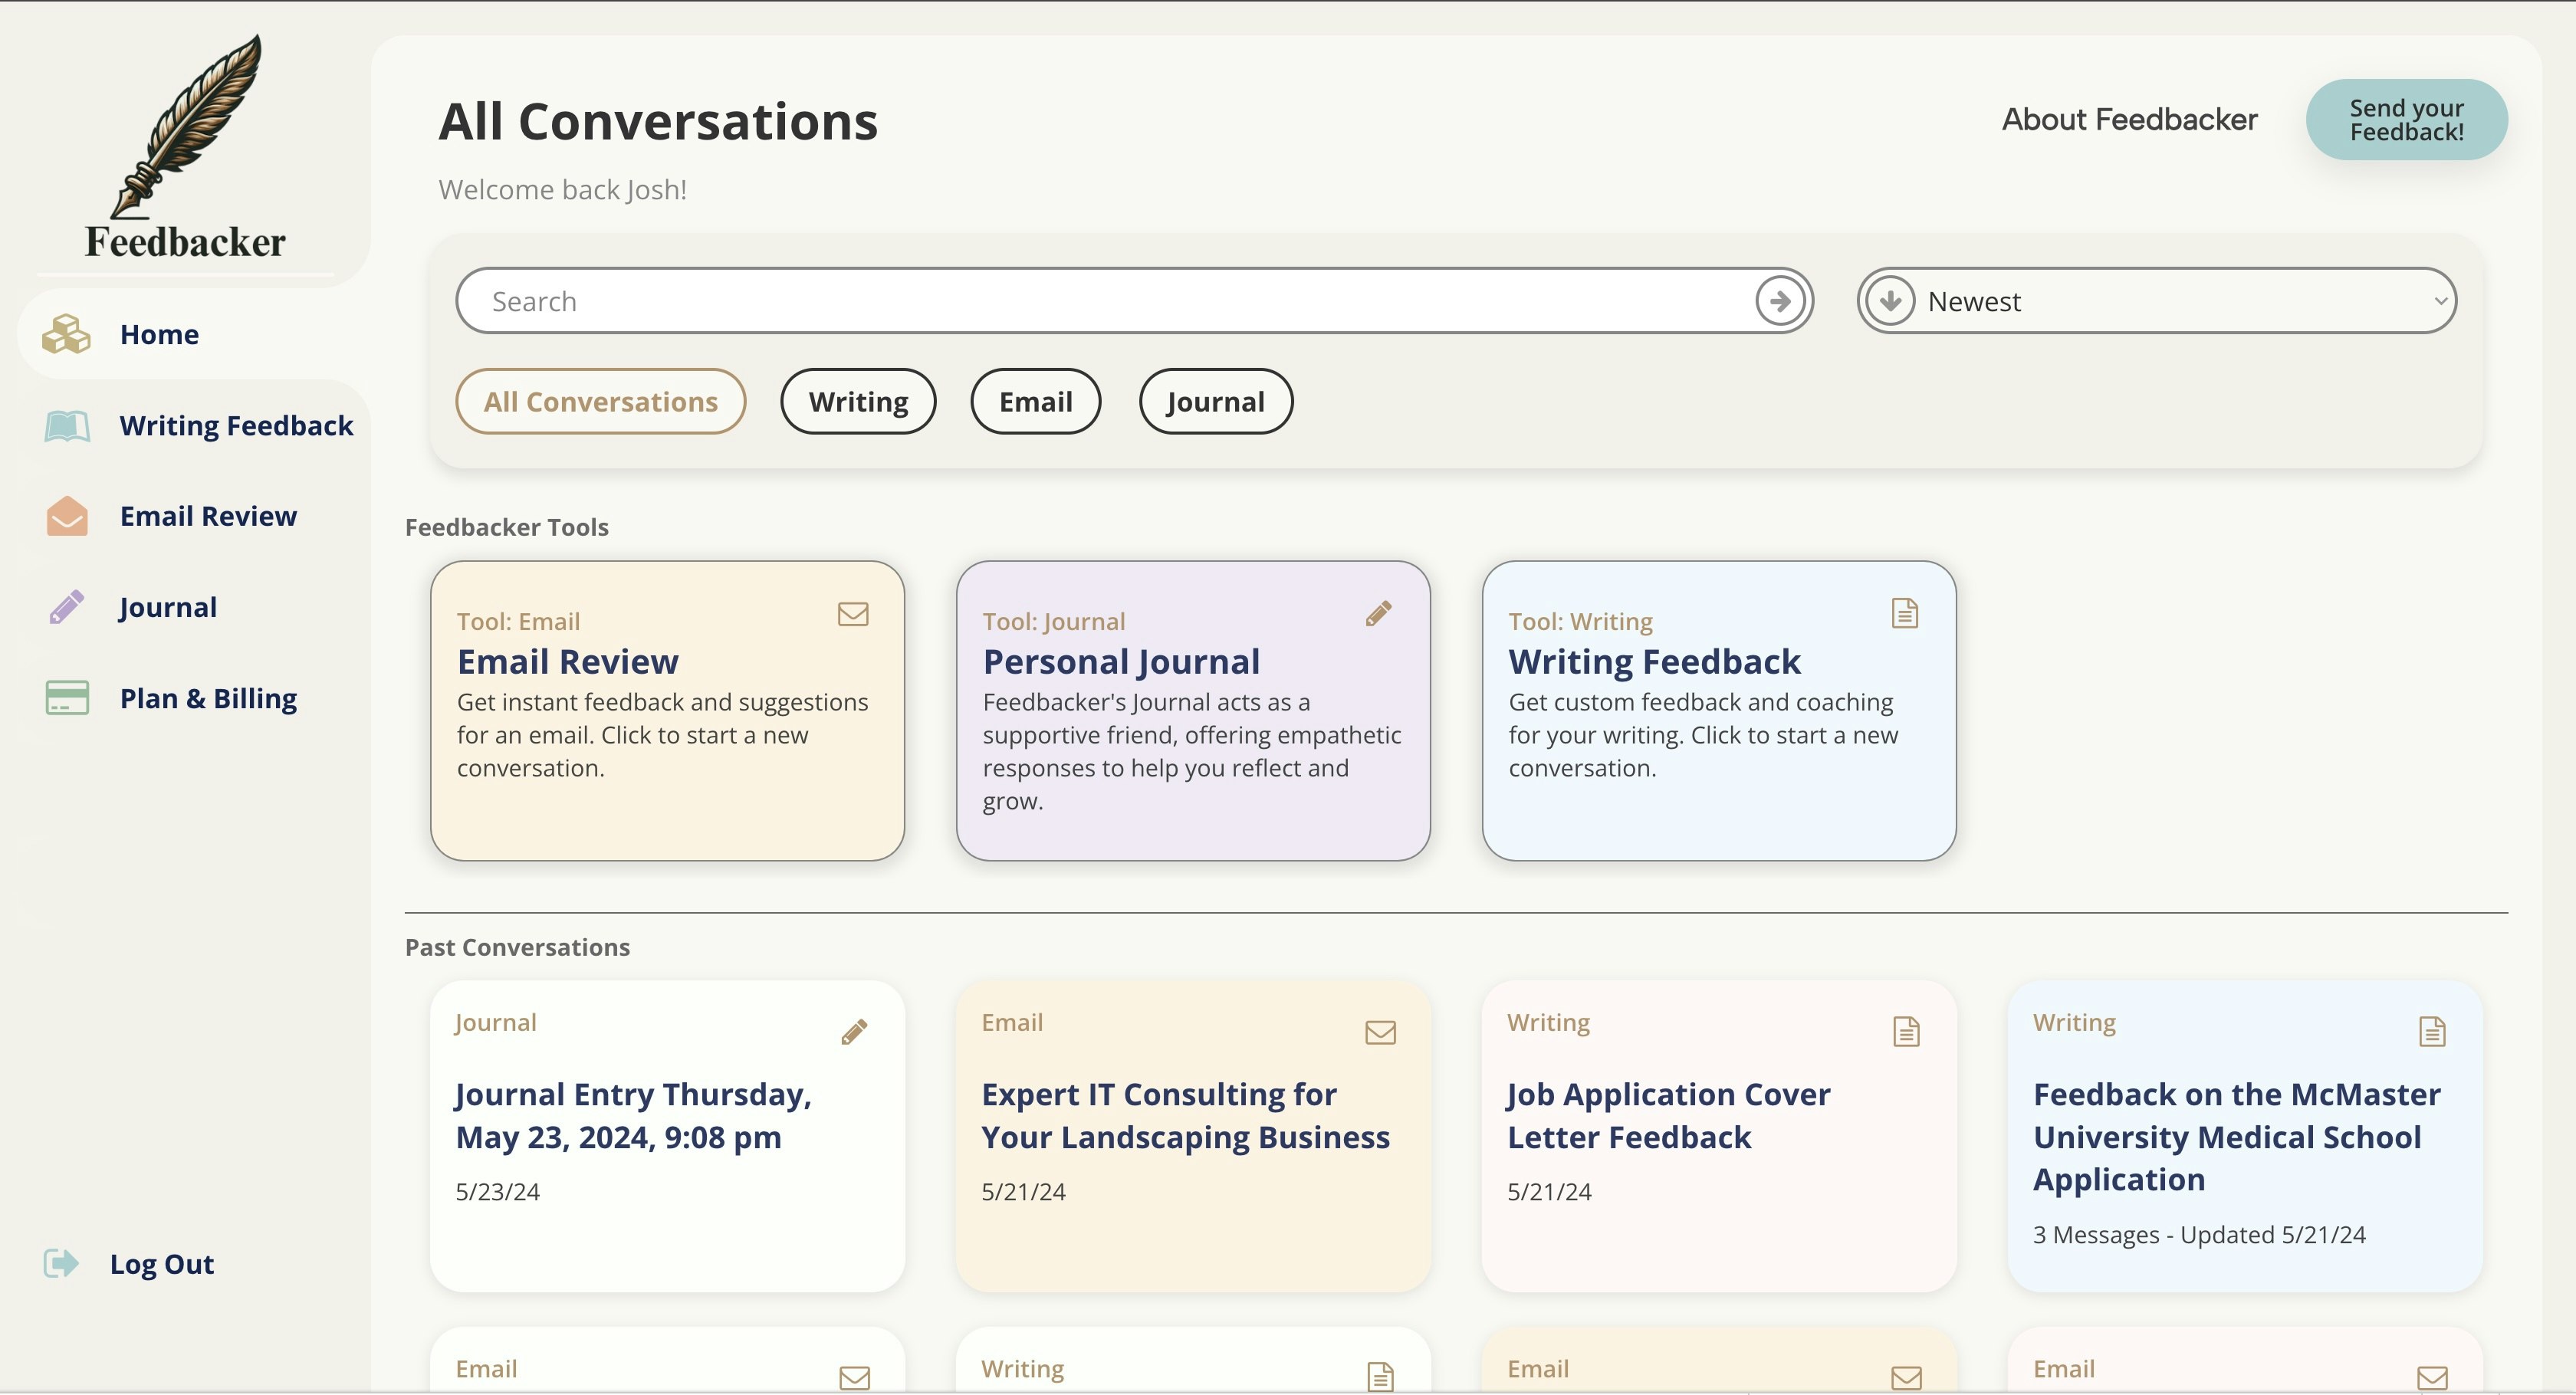Open the About Feedbacker link

tap(2129, 120)
